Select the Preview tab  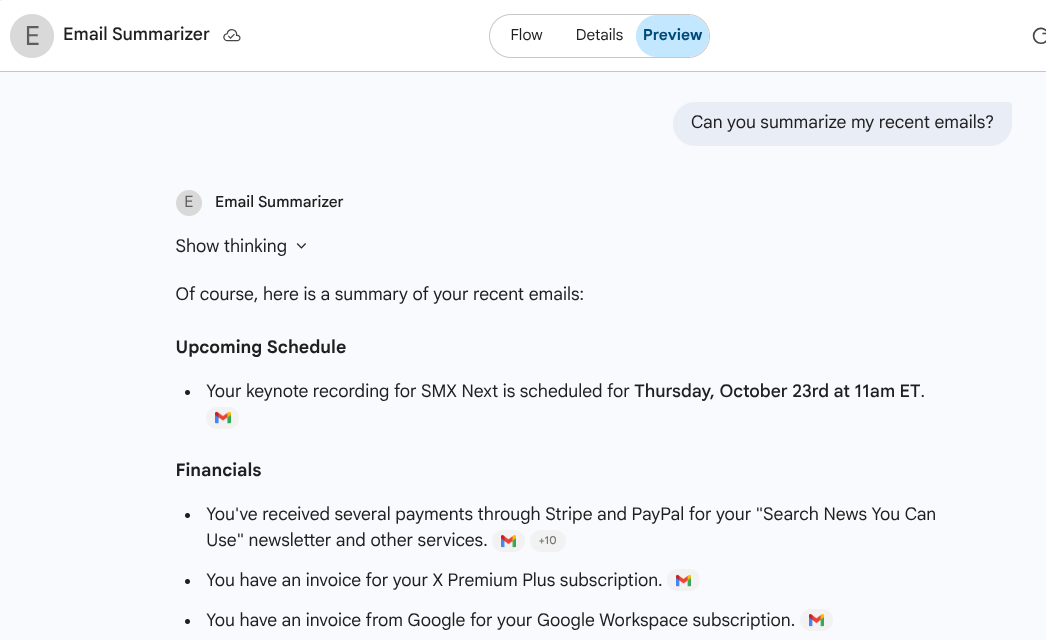(x=672, y=35)
